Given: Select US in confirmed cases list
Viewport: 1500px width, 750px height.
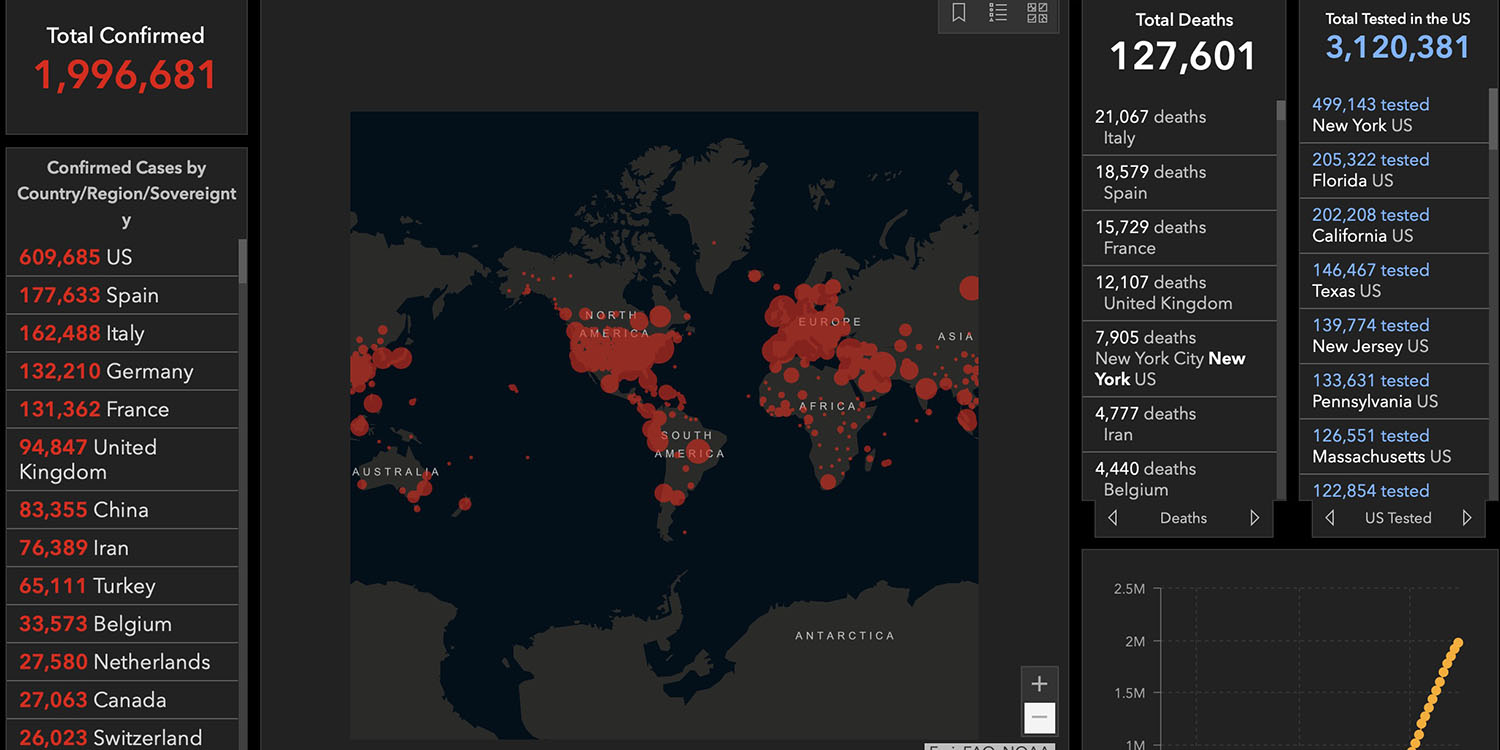Looking at the screenshot, I should (x=120, y=257).
